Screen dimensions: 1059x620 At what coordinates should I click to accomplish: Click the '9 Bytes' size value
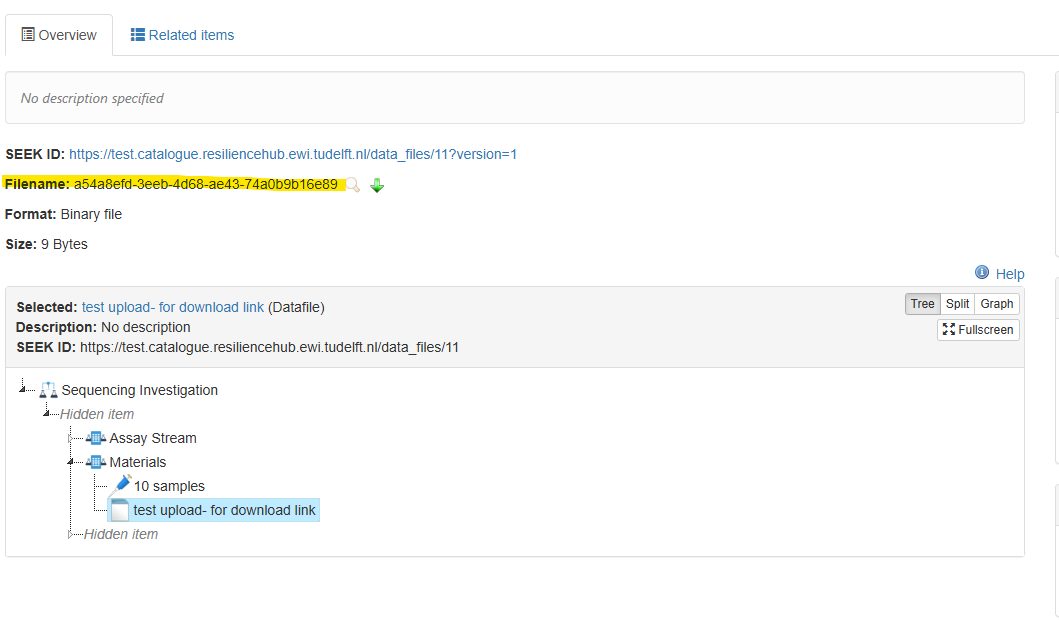point(64,244)
